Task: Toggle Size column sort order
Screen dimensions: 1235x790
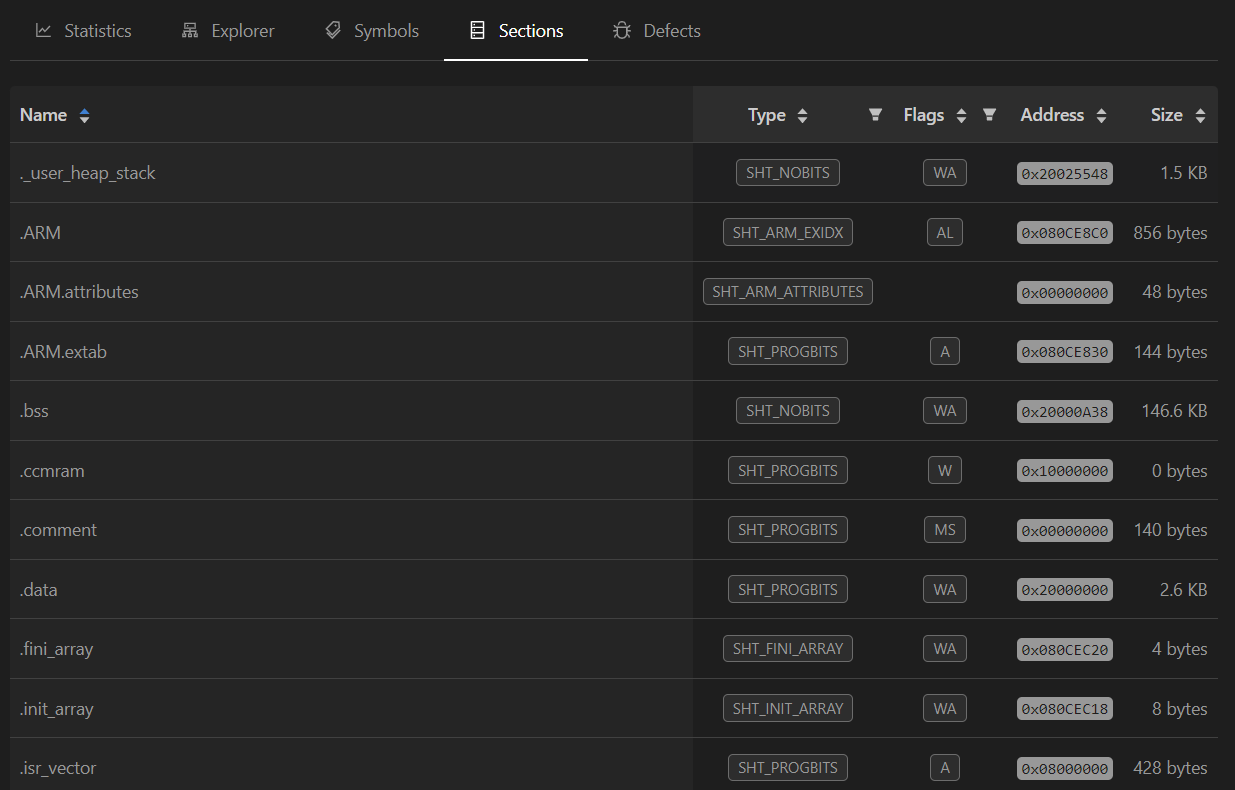Action: [1200, 116]
